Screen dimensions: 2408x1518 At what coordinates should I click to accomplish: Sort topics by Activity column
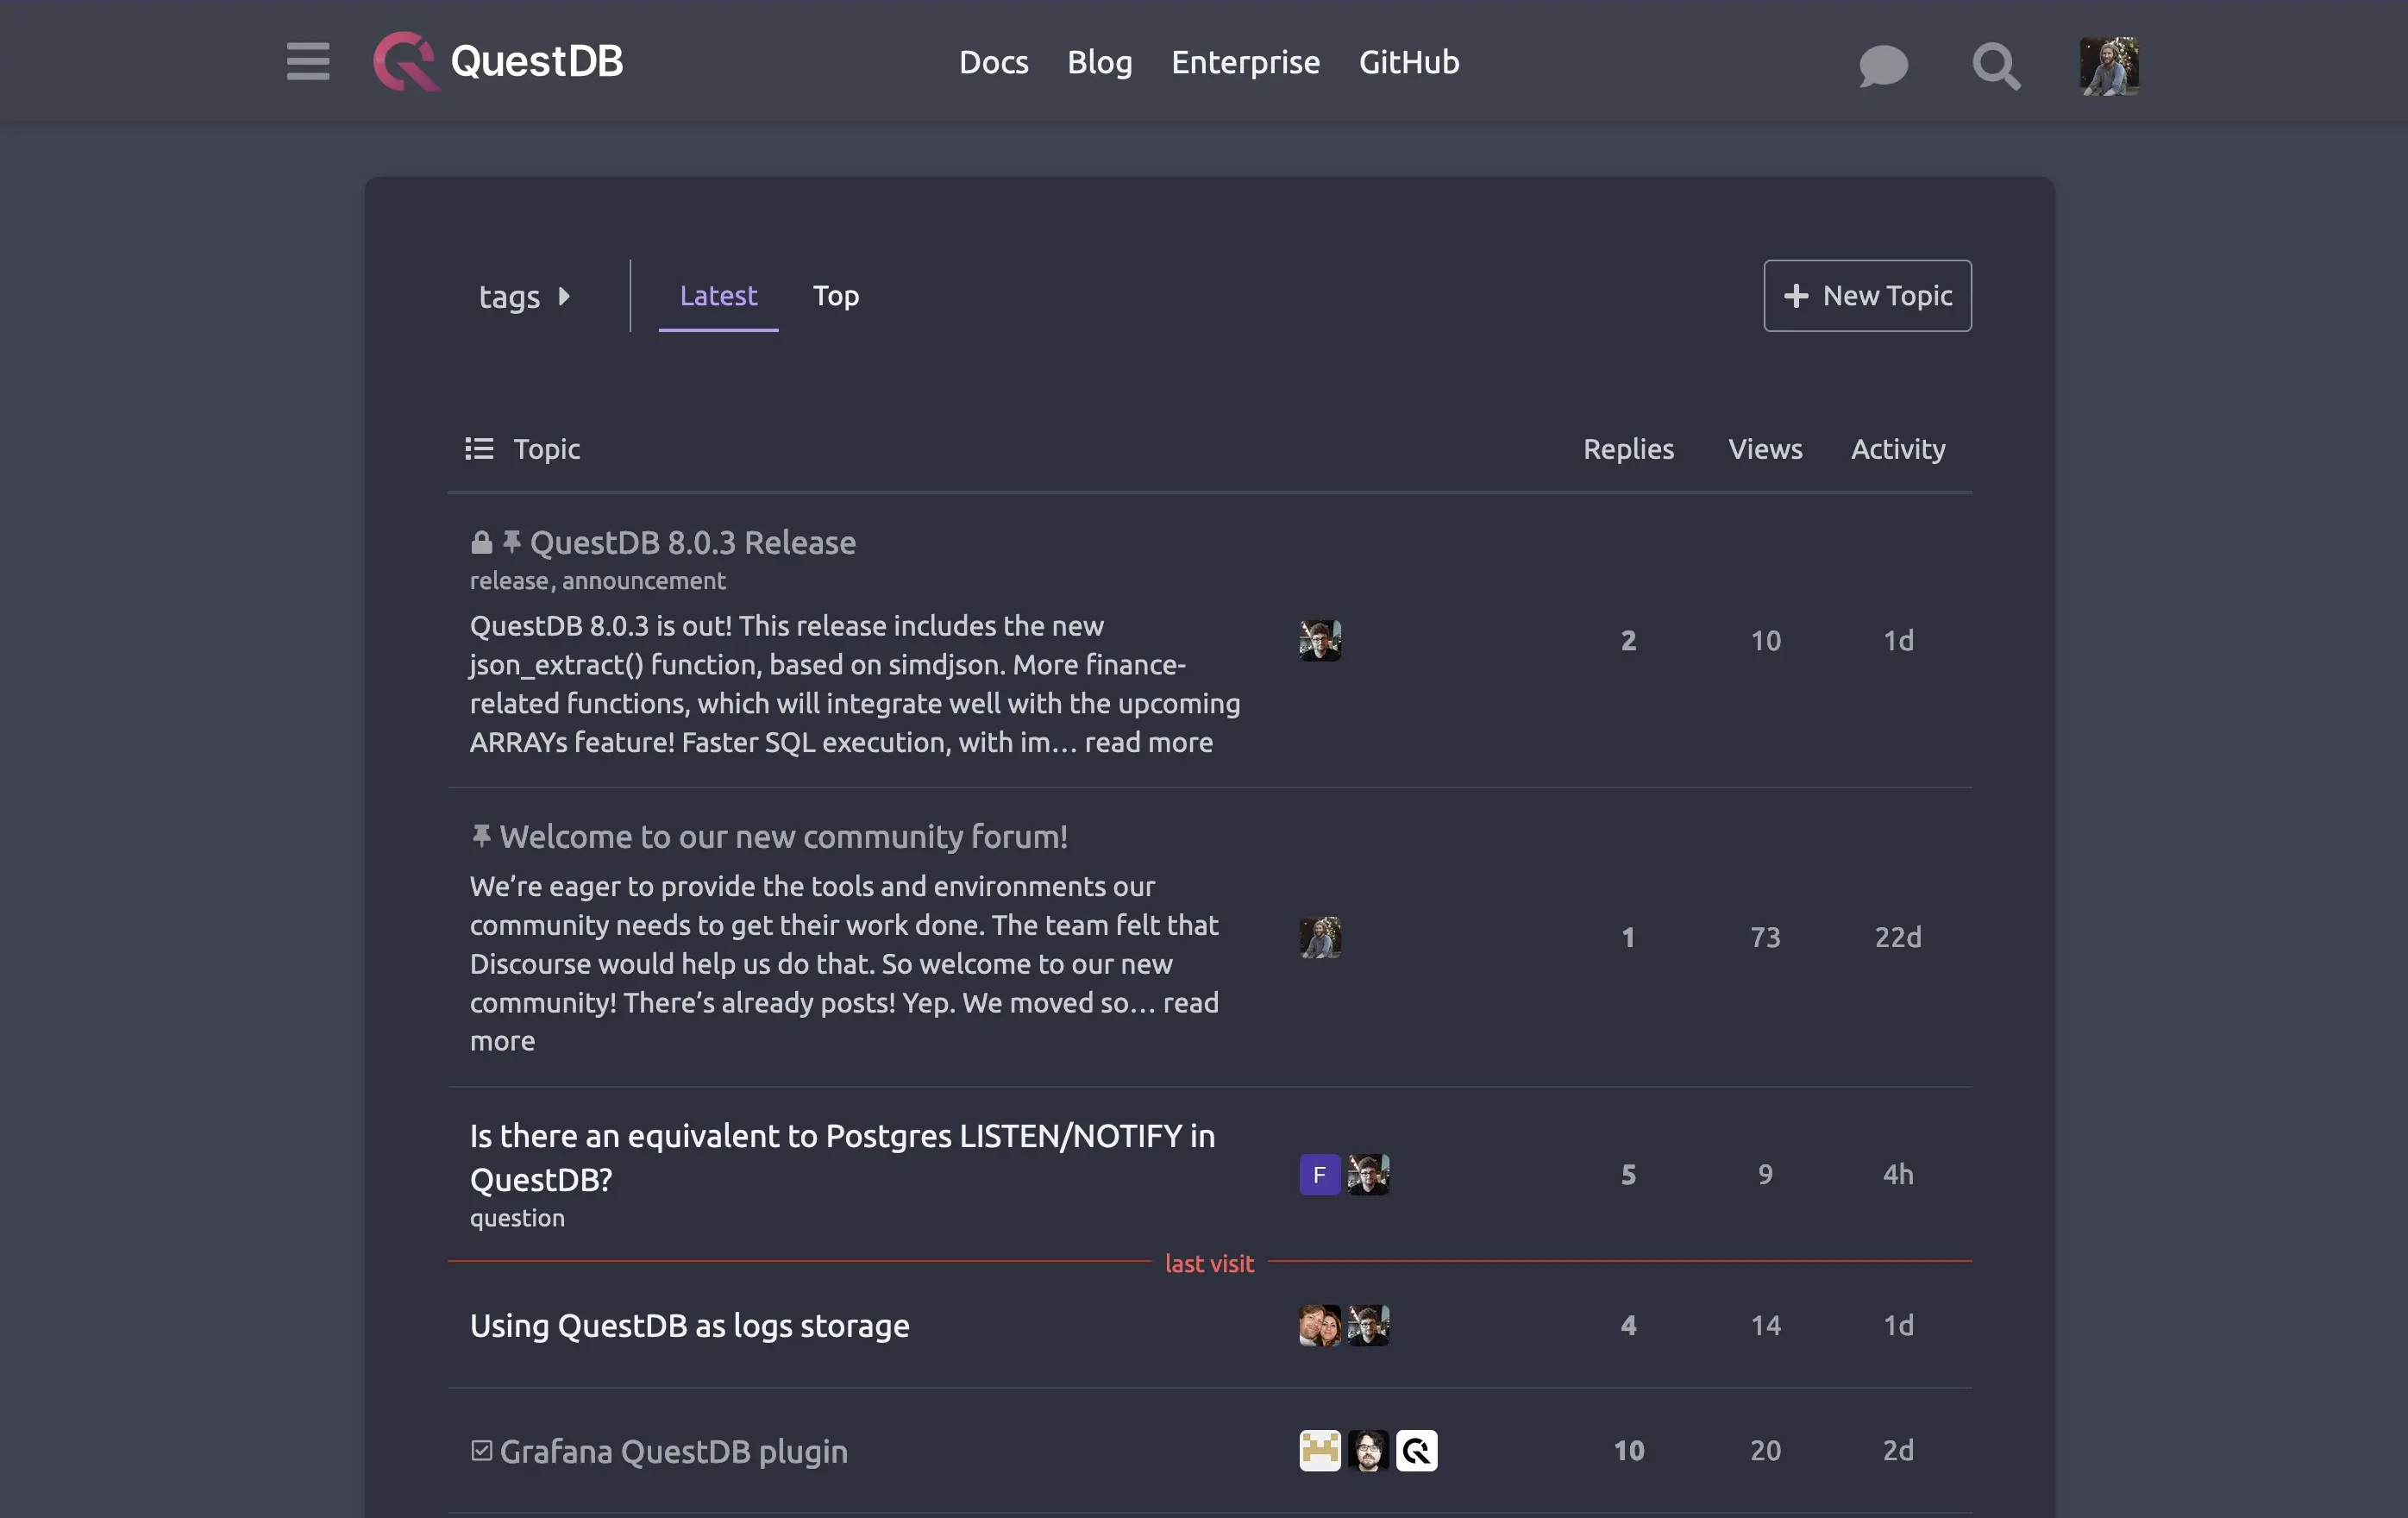coord(1897,449)
